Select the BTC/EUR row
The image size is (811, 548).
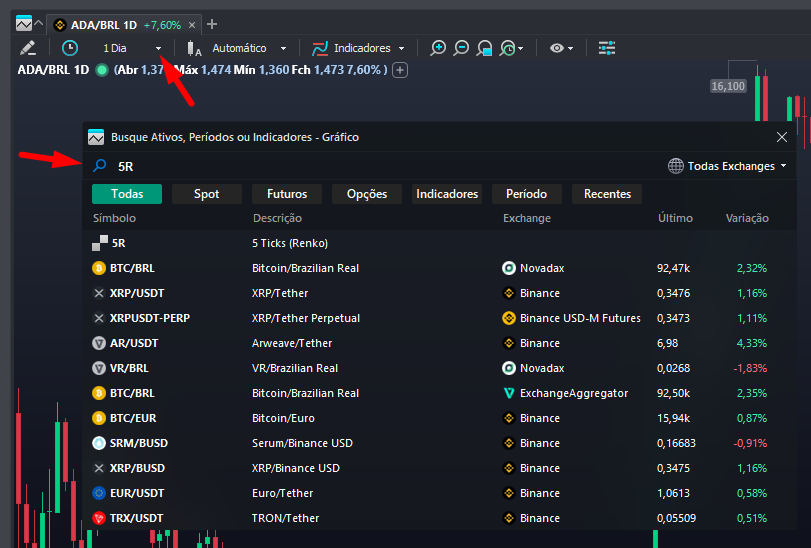439,418
